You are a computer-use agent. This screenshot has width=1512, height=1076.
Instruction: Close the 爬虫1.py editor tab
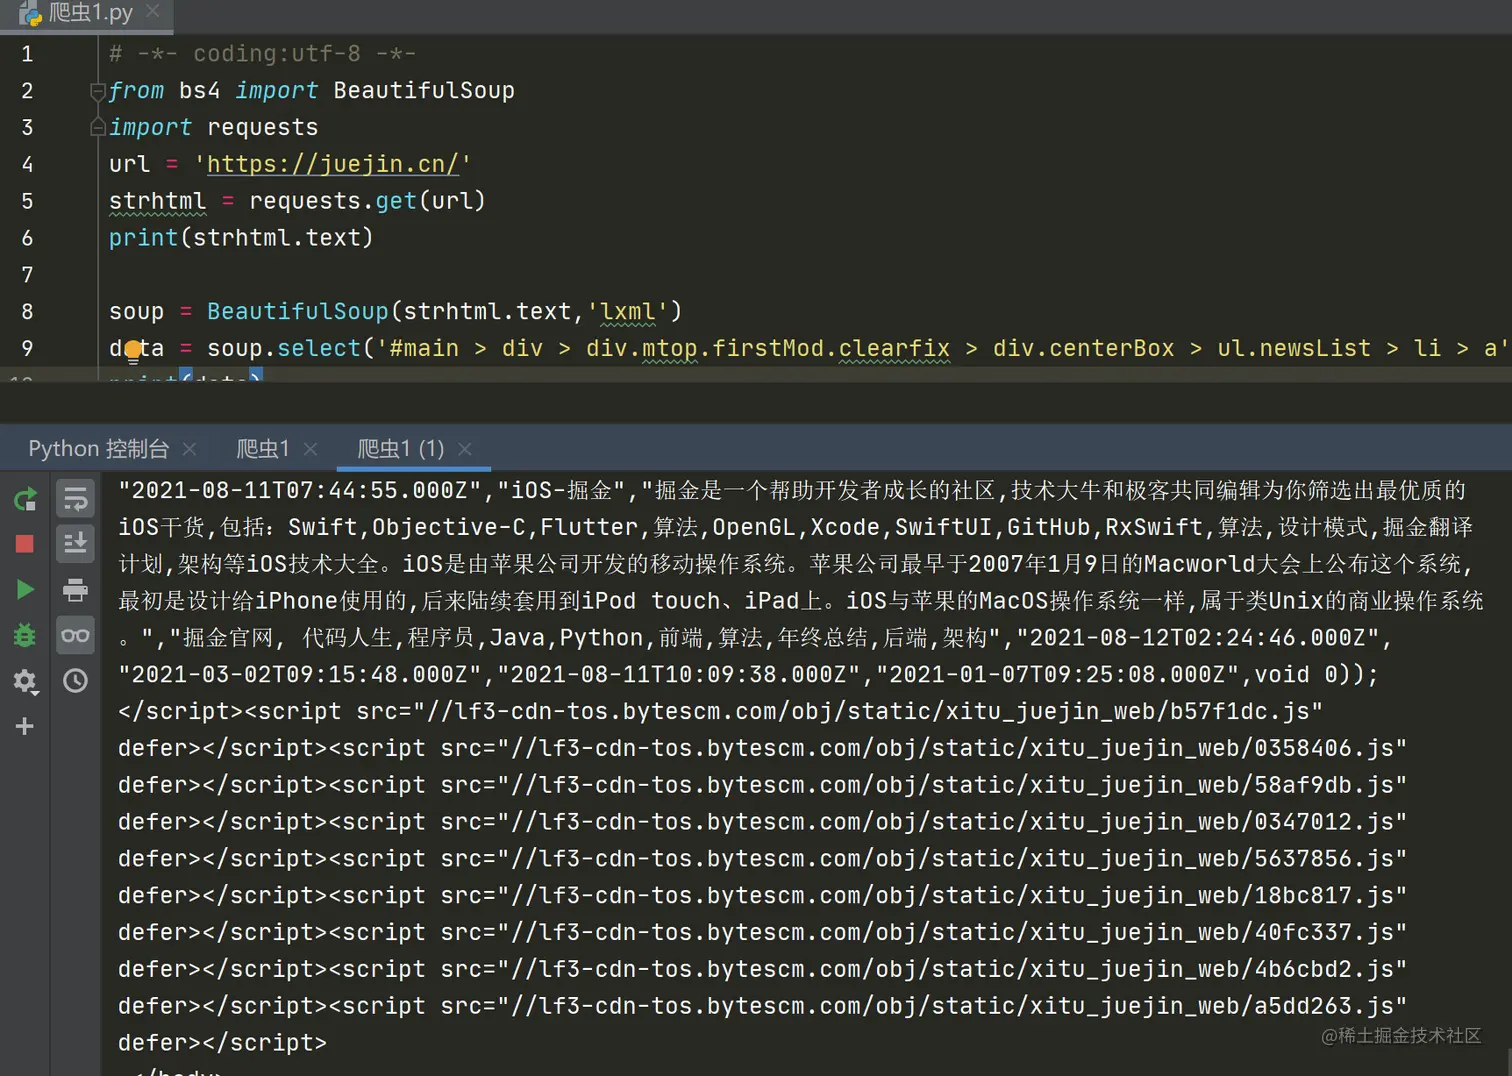click(x=153, y=11)
